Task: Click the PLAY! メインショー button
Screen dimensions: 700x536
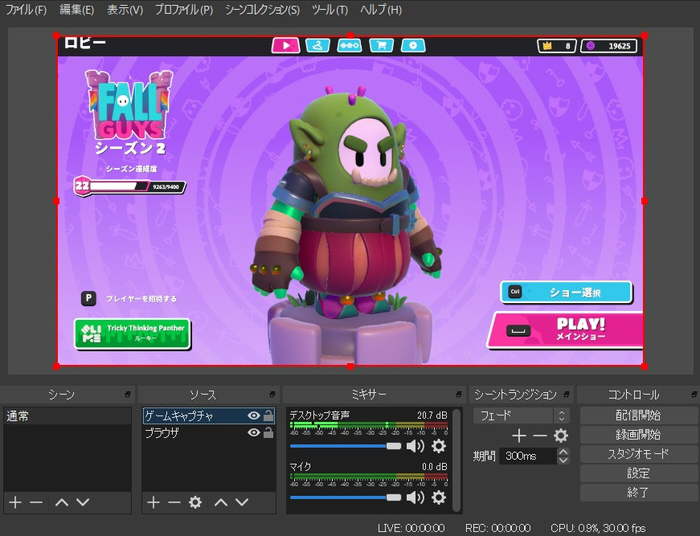Action: (x=565, y=330)
